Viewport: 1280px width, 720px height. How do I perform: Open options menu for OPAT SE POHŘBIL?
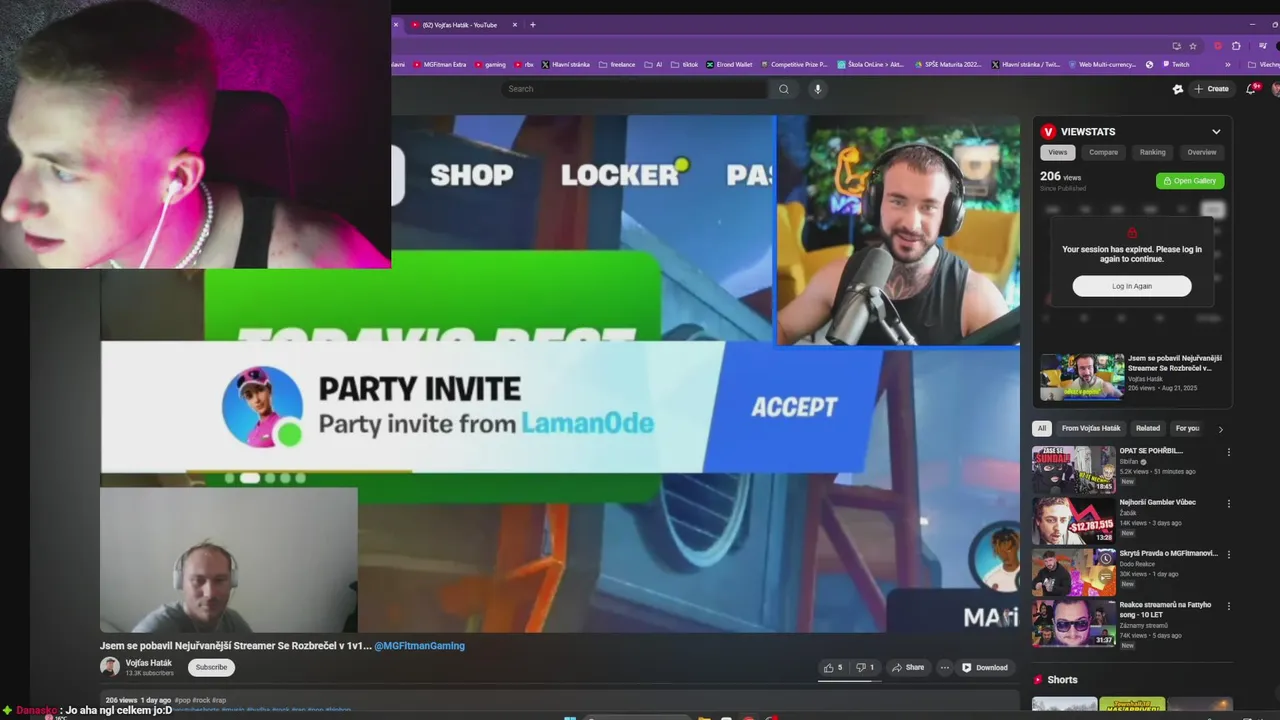[1229, 452]
